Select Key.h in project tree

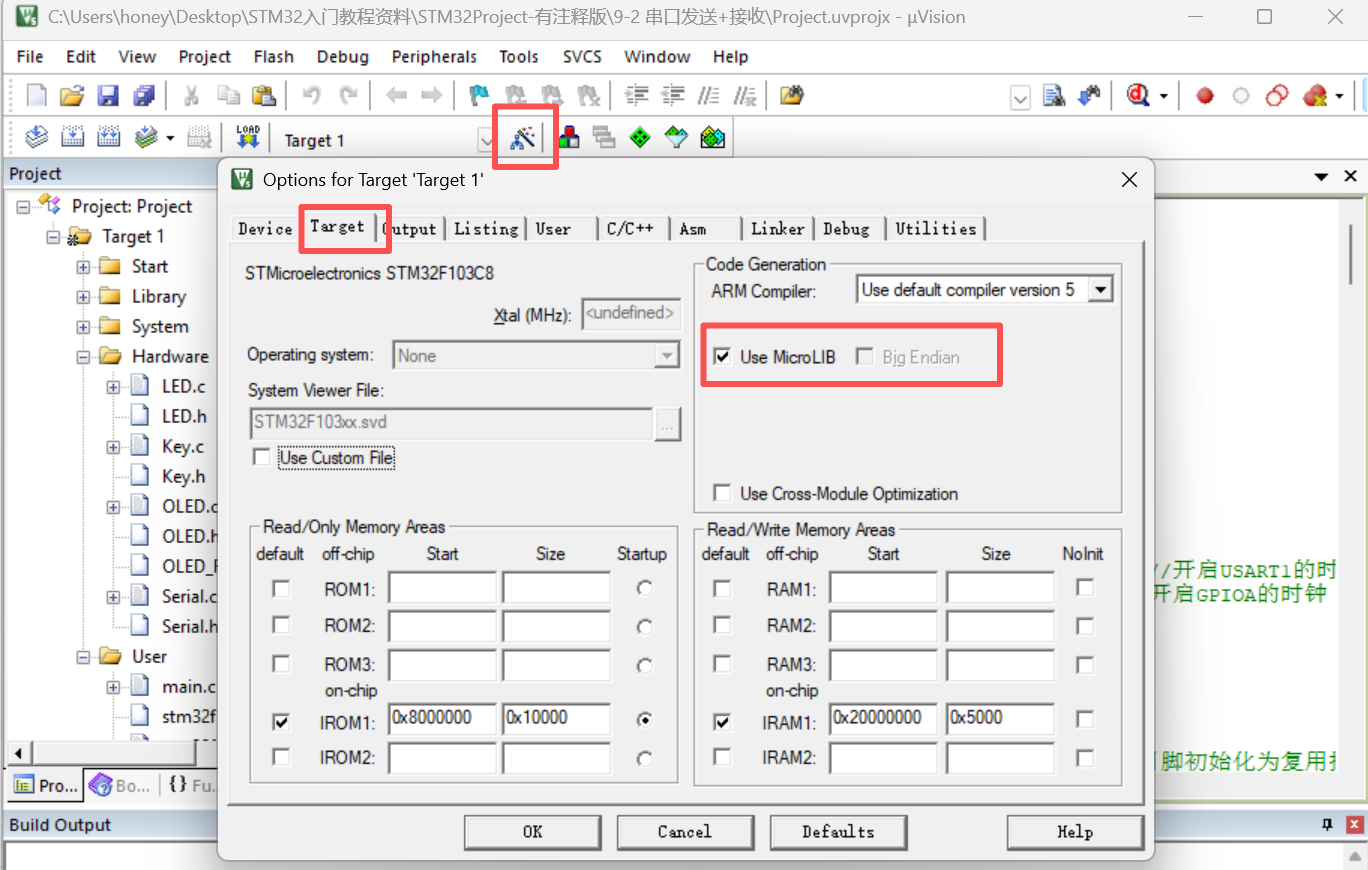(183, 477)
